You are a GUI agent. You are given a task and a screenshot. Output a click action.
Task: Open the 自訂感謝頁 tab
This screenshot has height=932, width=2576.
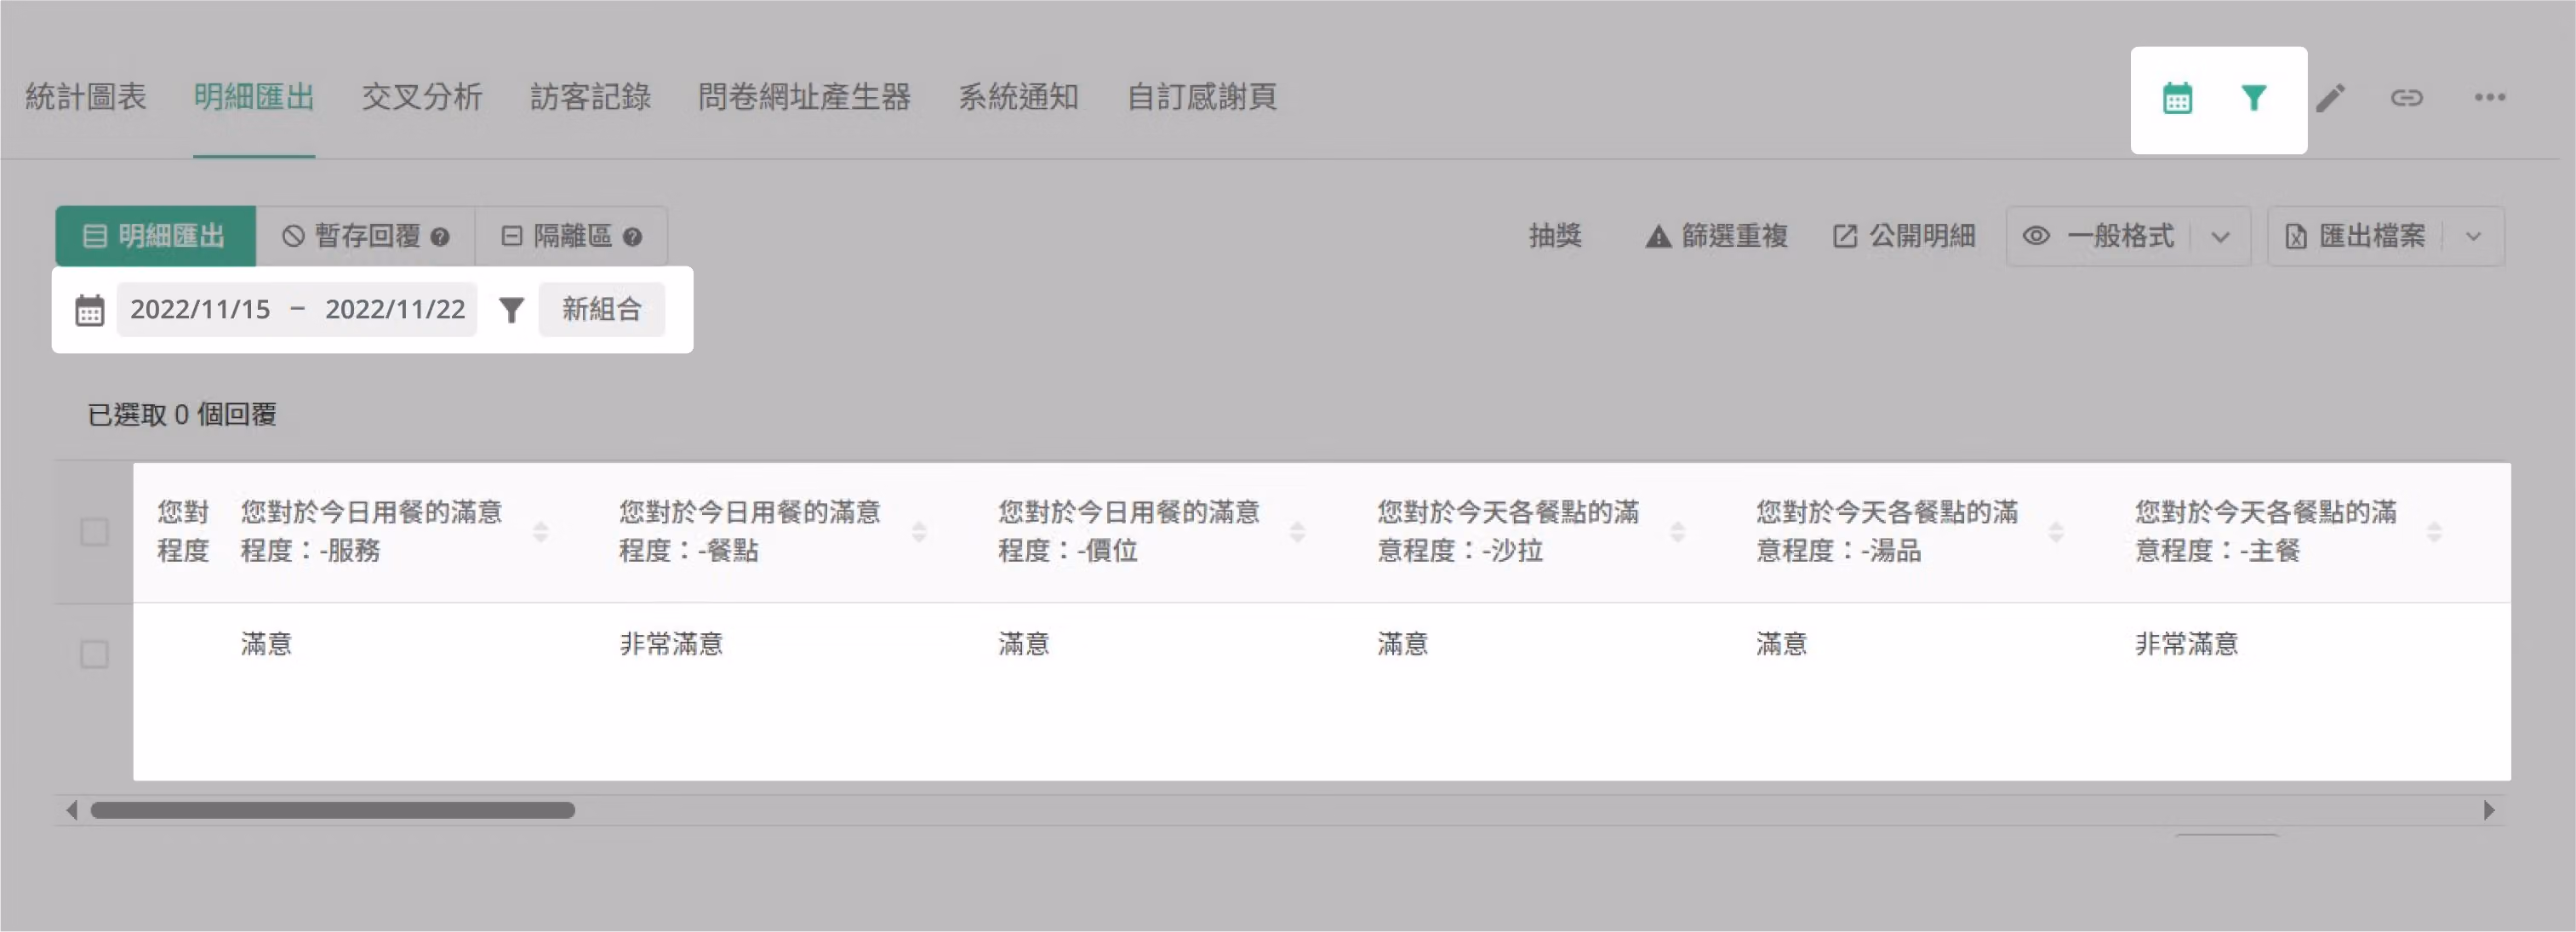(x=1201, y=97)
